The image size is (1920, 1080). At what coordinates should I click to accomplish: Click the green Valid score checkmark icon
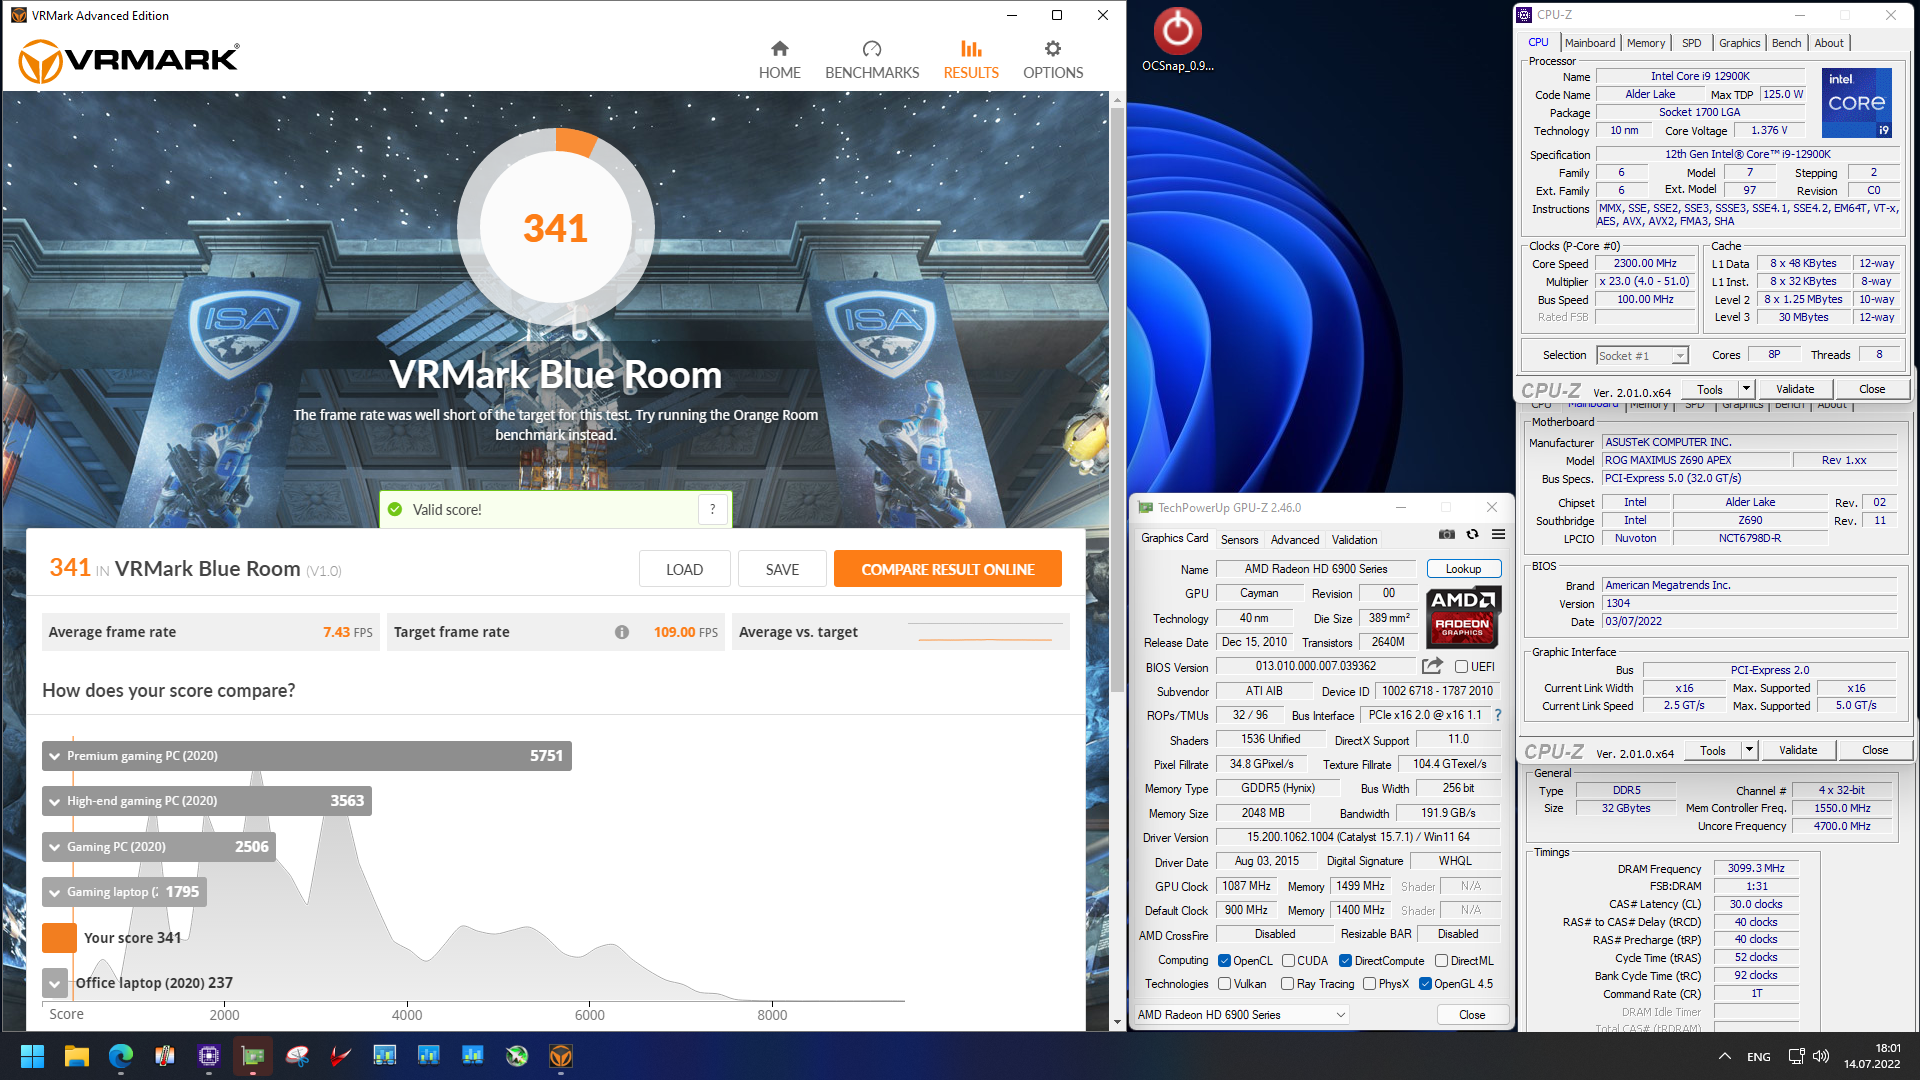395,509
